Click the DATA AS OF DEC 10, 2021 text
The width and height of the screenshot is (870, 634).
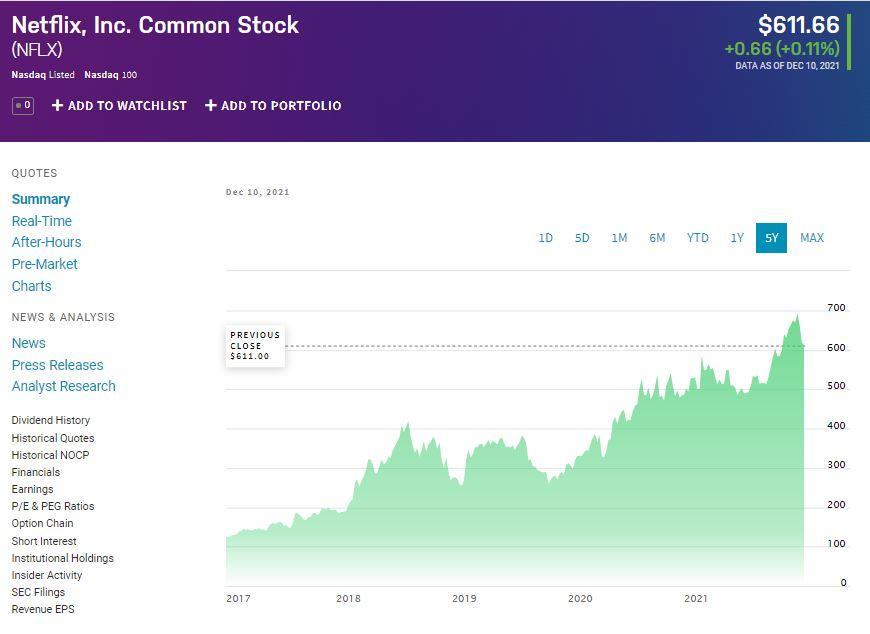point(787,65)
